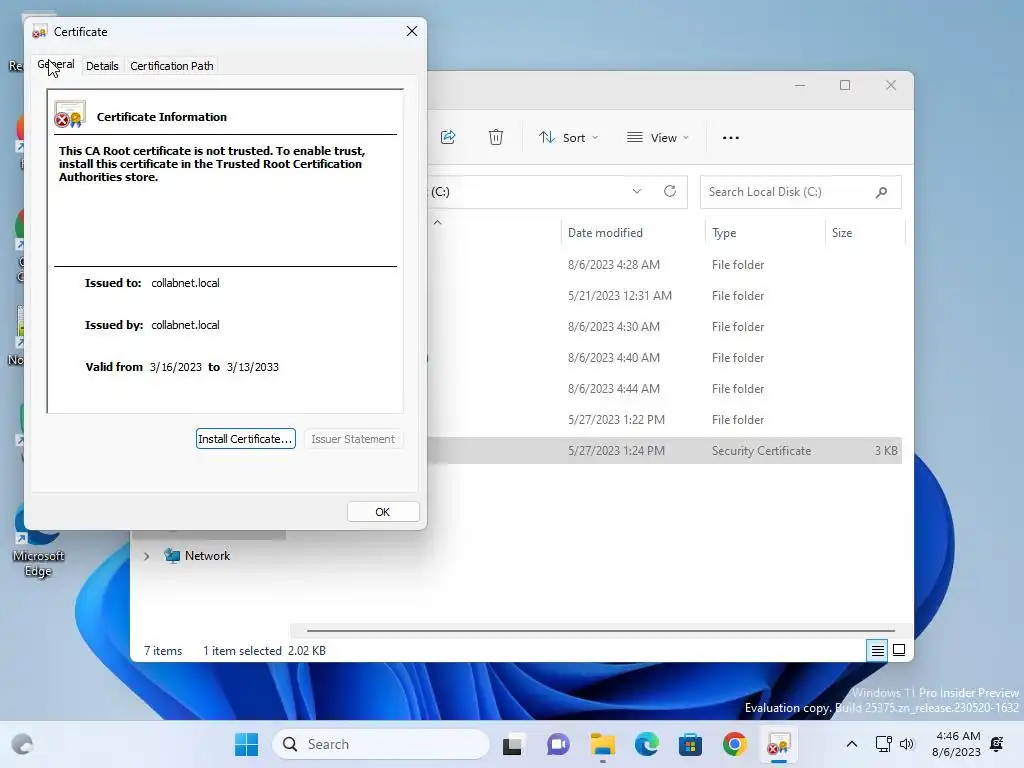Open the Chat (Teams) taskbar icon
This screenshot has width=1024, height=768.
558,744
